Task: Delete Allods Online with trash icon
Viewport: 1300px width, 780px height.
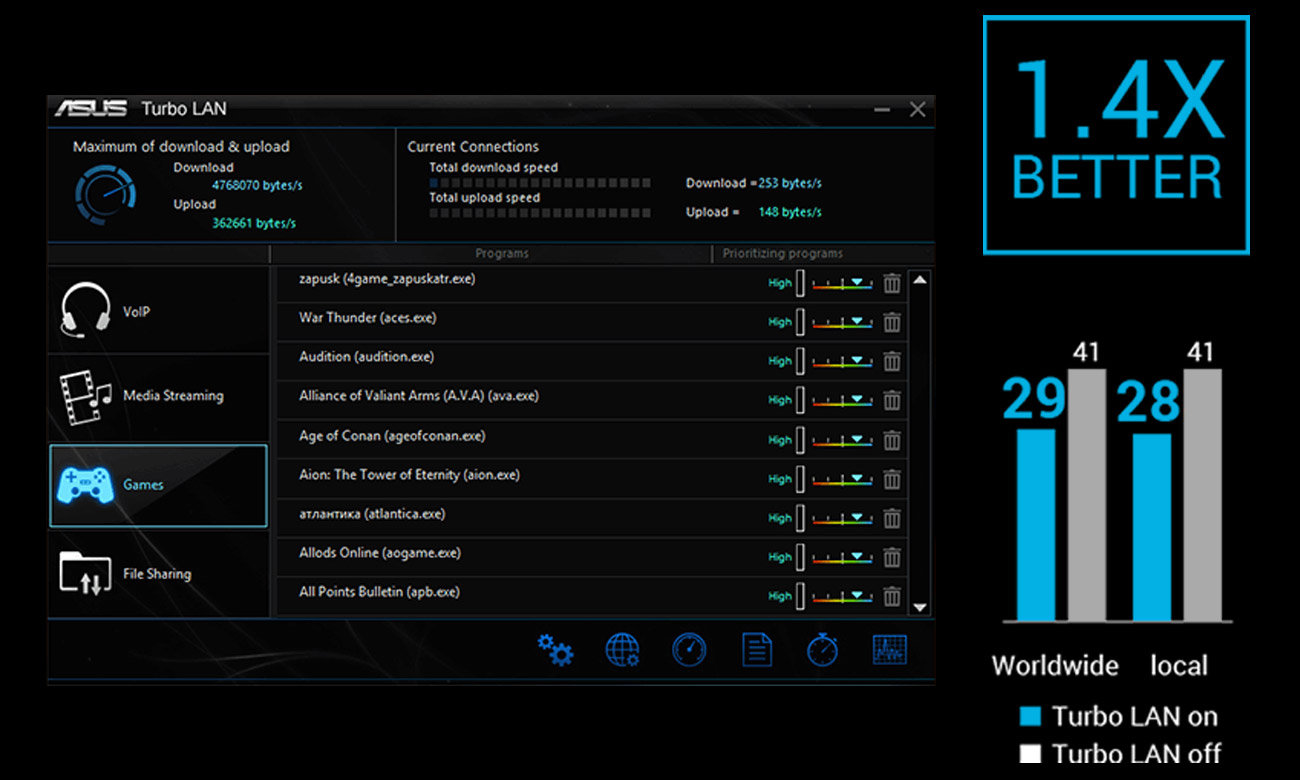Action: click(x=892, y=557)
